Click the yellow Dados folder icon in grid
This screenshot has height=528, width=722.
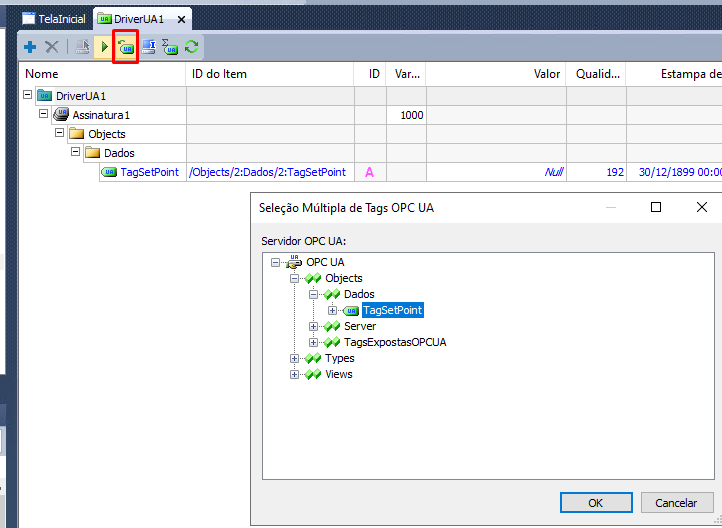click(x=93, y=153)
